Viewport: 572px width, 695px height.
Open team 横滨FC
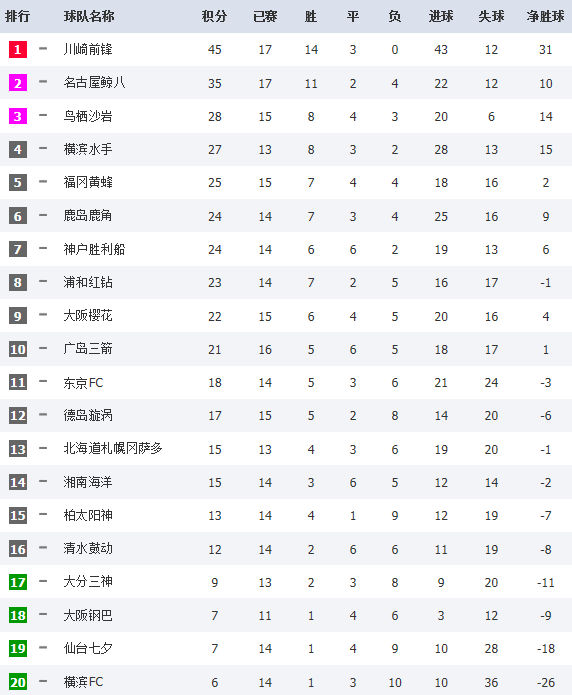tap(83, 682)
